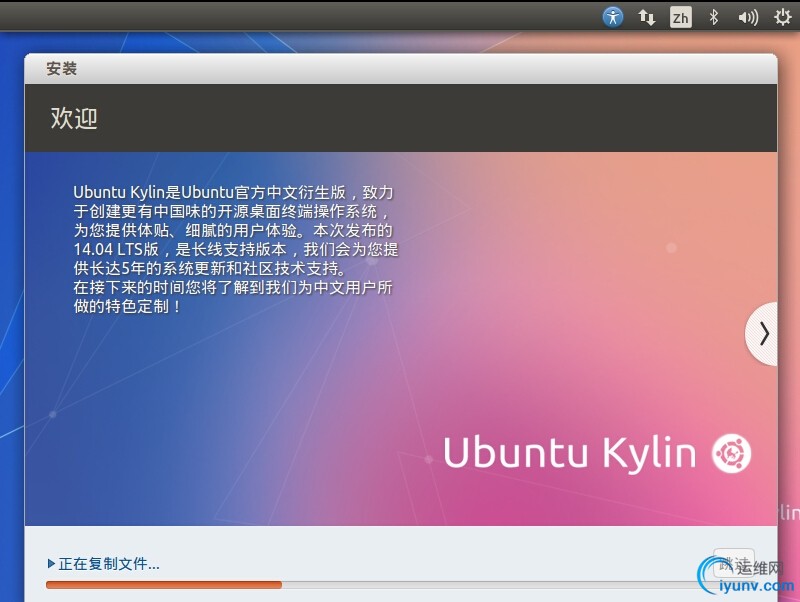
Task: Open the system power gear menu
Action: pos(782,17)
